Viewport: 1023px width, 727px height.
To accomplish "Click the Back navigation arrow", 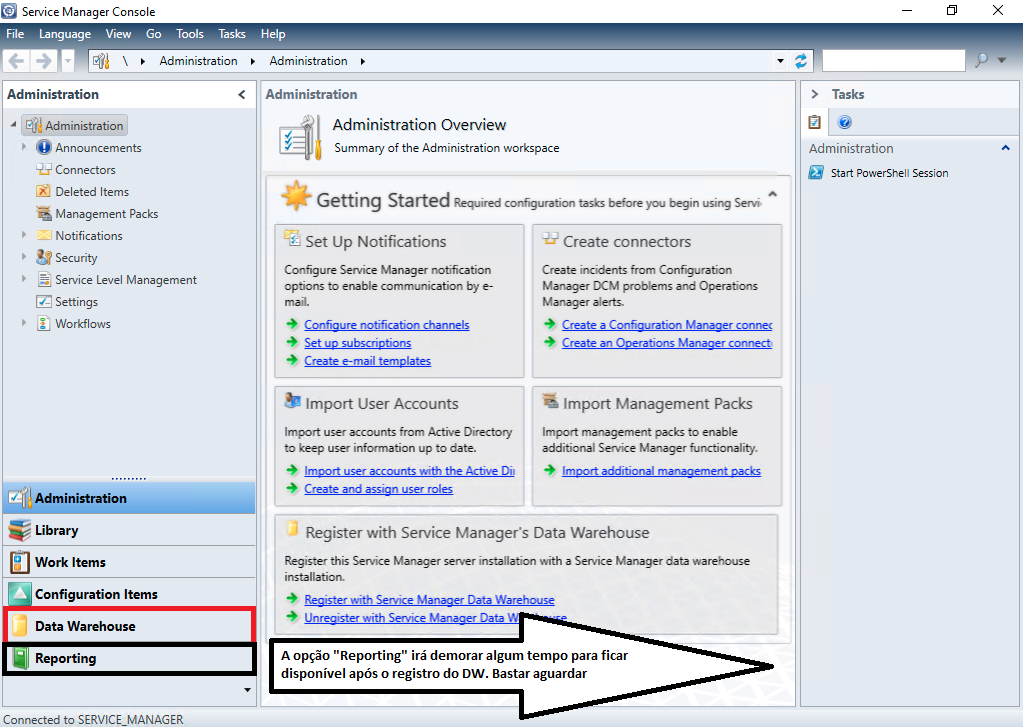I will pyautogui.click(x=17, y=61).
